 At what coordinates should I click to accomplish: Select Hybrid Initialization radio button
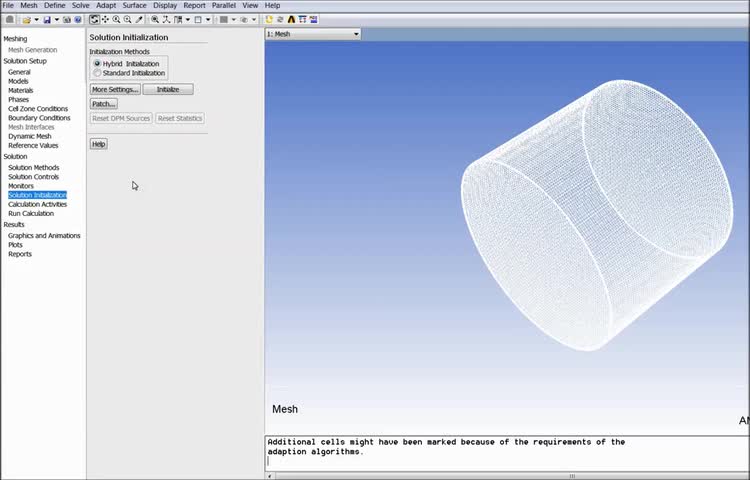click(97, 63)
